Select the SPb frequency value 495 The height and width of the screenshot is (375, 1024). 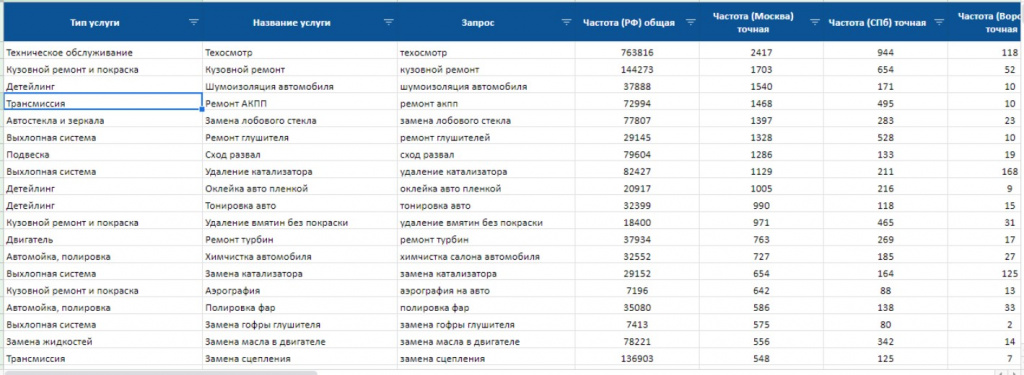point(885,103)
